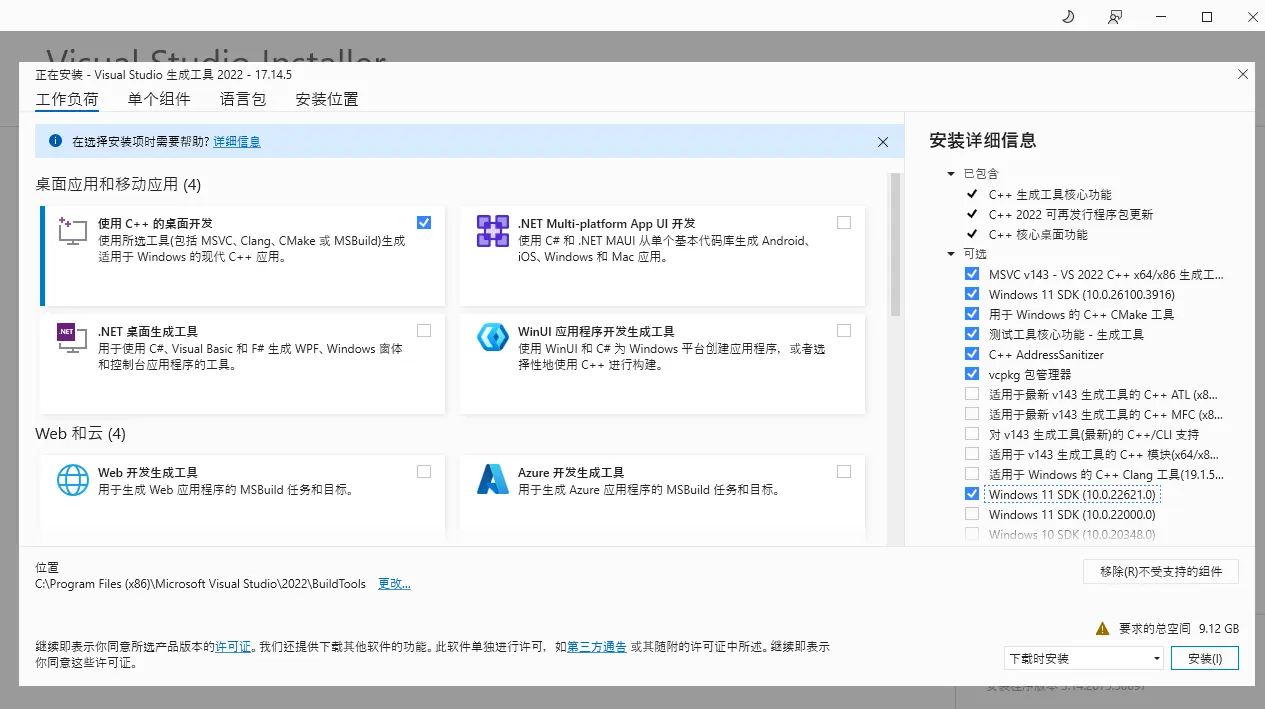This screenshot has height=709, width=1265.
Task: Open the feedback icon in the title bar
Action: pos(1115,16)
